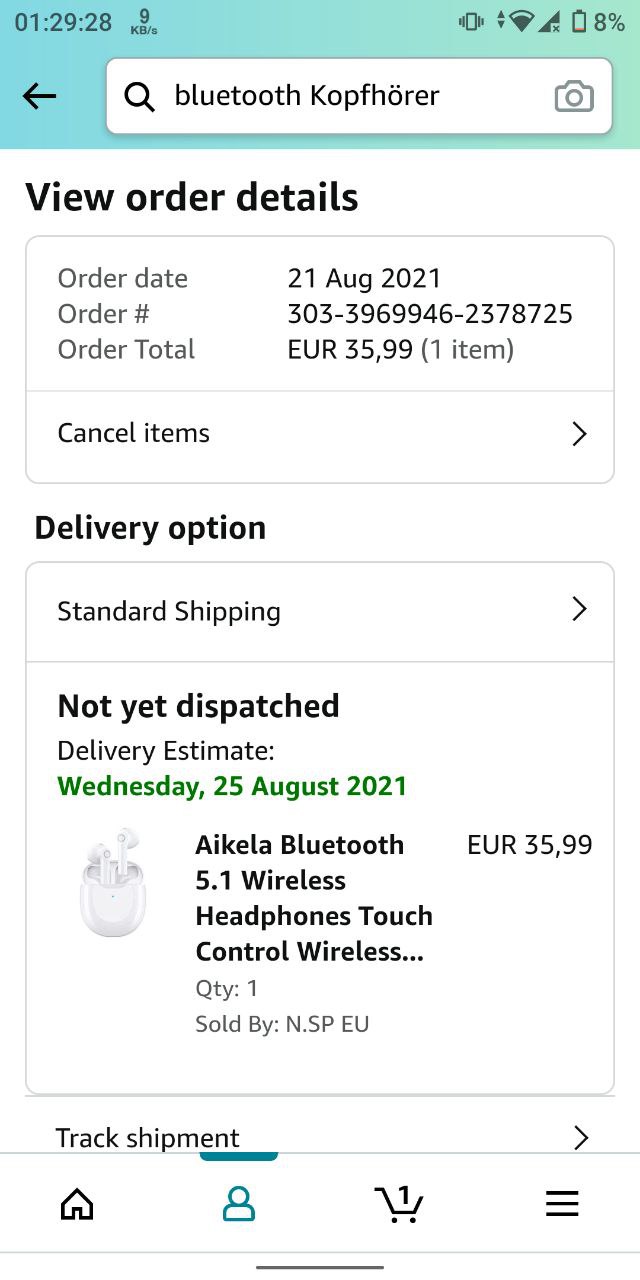Tap the battery status icon
The width and height of the screenshot is (640, 1280).
pos(579,21)
